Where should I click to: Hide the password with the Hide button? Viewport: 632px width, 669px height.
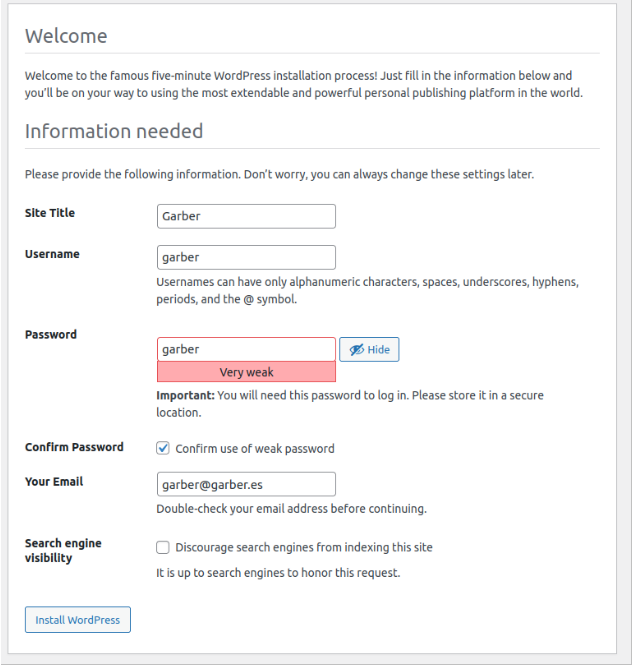coord(369,349)
